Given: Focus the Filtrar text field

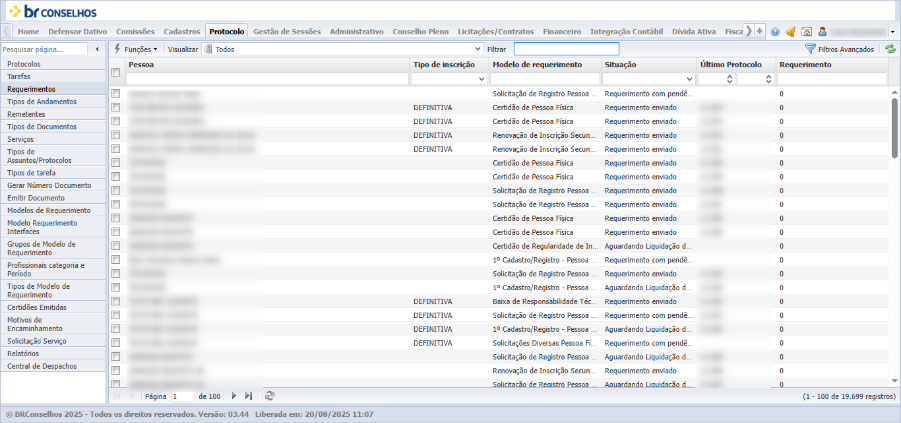Looking at the screenshot, I should coord(567,49).
